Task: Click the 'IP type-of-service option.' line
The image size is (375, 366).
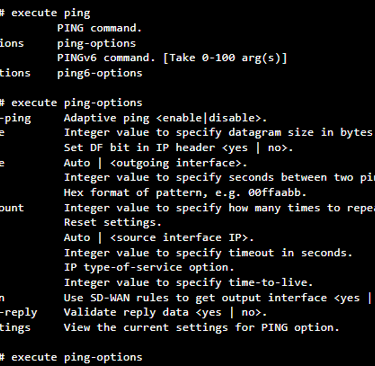Action: pos(149,267)
